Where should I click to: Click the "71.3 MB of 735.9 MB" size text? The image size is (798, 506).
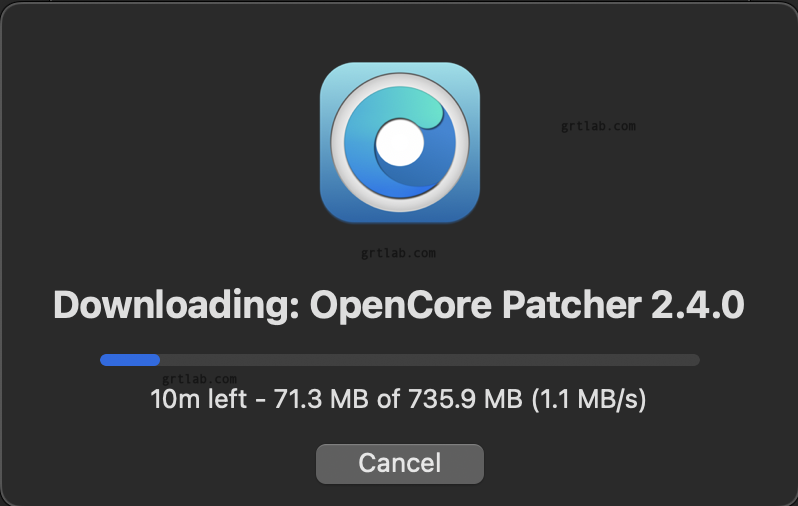398,399
